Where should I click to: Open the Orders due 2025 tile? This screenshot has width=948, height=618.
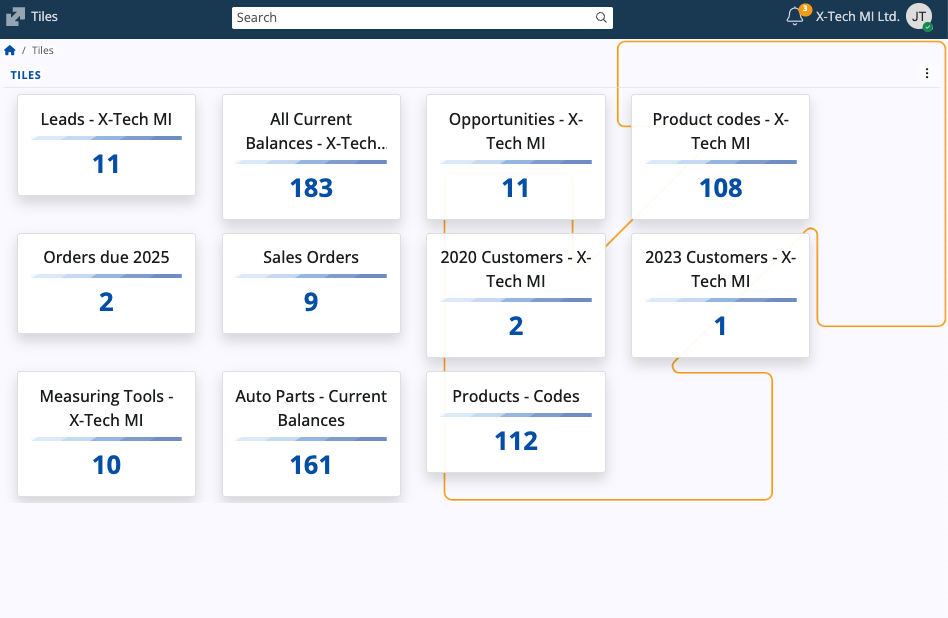(x=106, y=283)
